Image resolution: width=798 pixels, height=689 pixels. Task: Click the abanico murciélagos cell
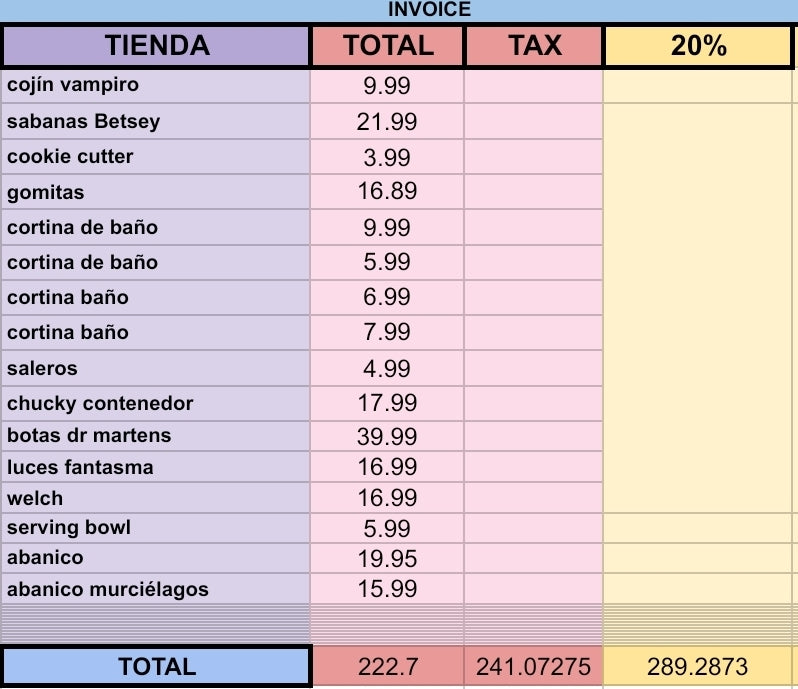pyautogui.click(x=156, y=589)
